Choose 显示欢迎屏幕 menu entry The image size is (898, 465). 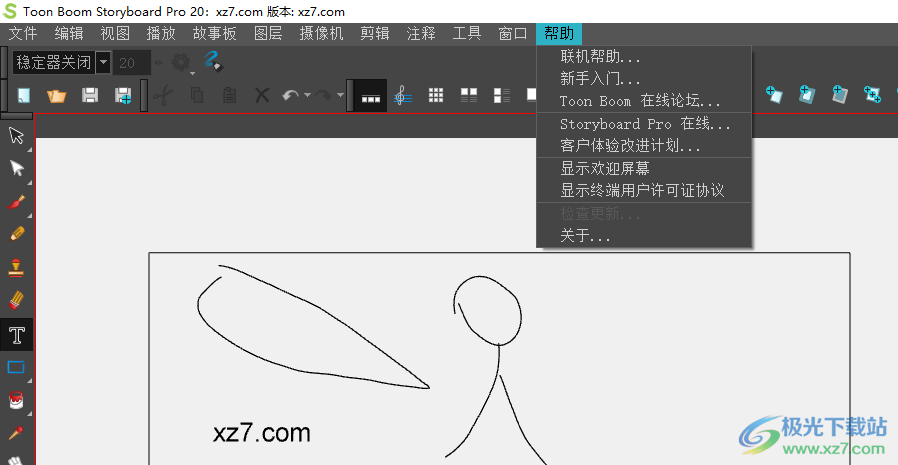pyautogui.click(x=644, y=168)
